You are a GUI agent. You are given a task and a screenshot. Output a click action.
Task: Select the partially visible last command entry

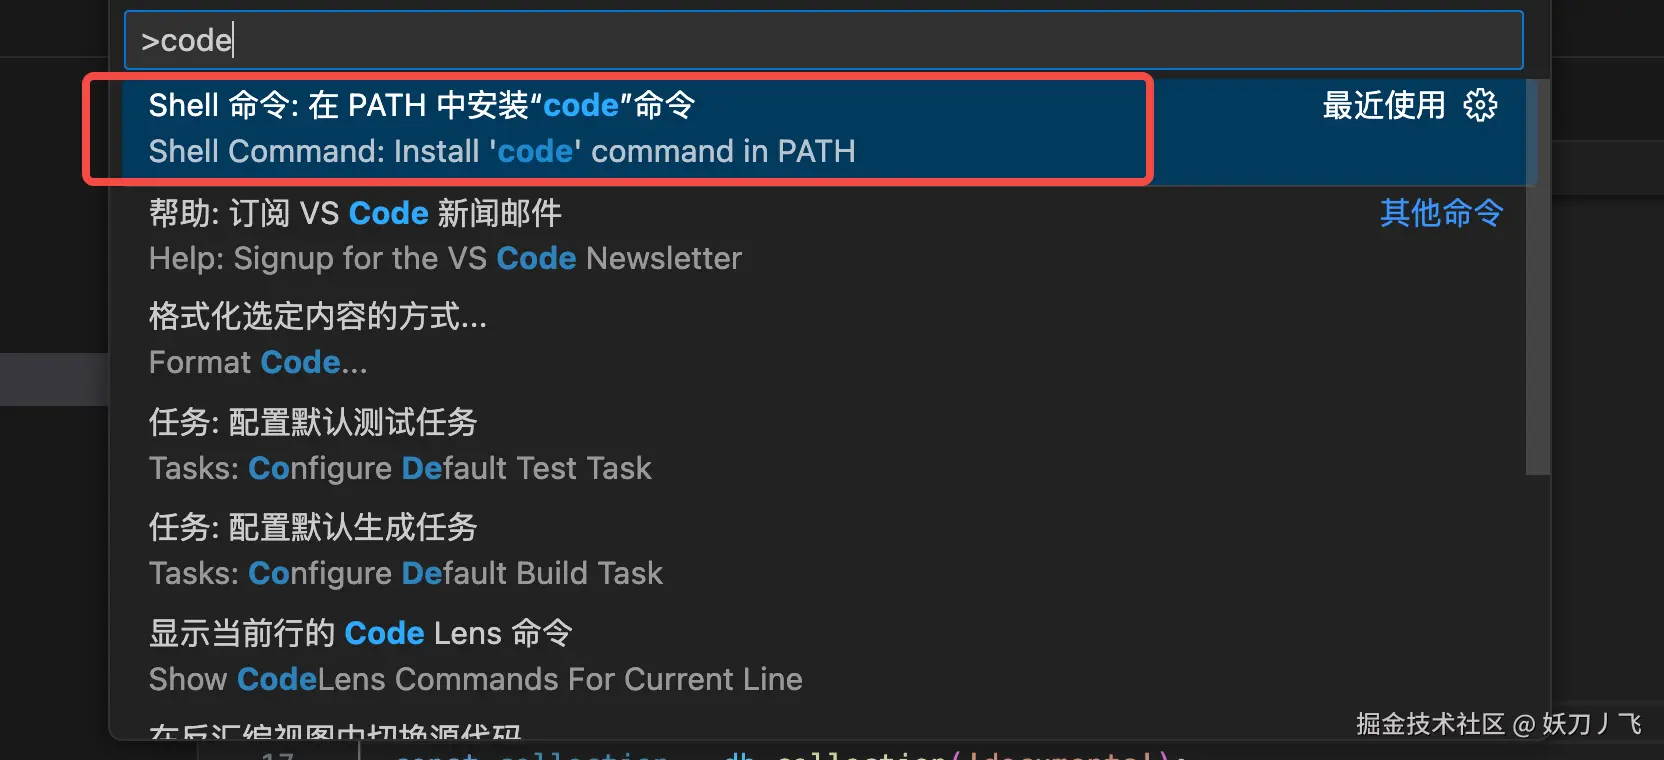335,732
